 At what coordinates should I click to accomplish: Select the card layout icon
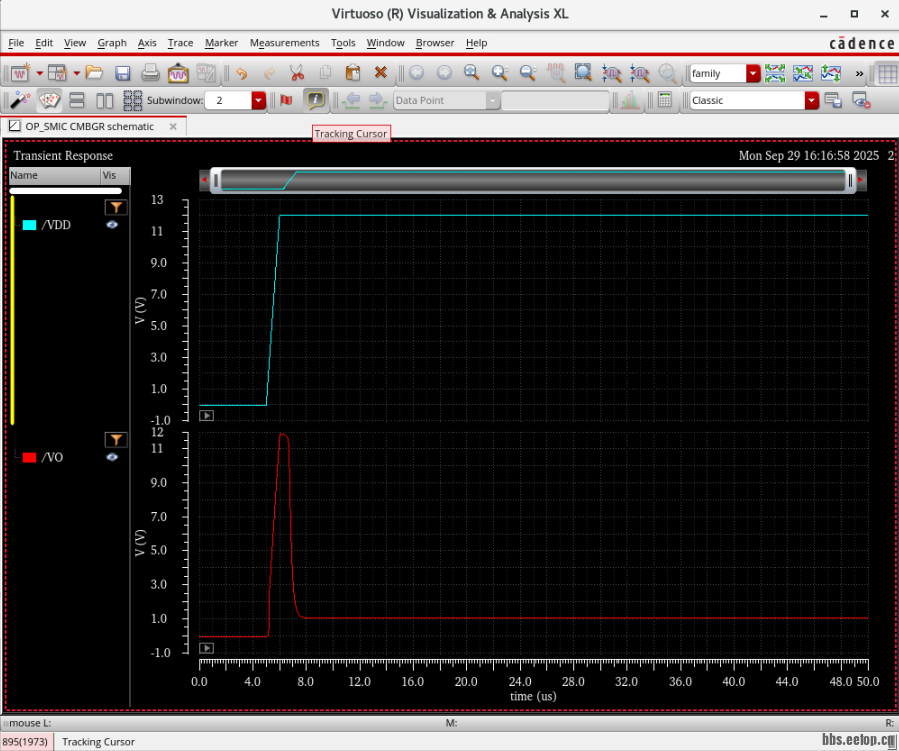[x=49, y=100]
